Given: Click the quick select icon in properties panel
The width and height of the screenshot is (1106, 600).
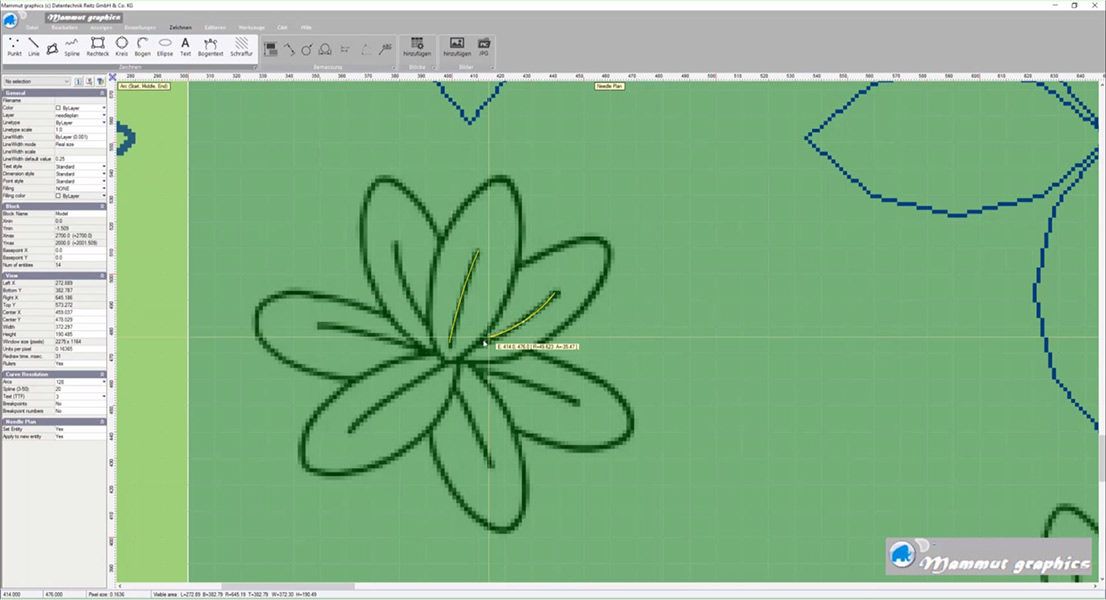Looking at the screenshot, I should [x=90, y=81].
